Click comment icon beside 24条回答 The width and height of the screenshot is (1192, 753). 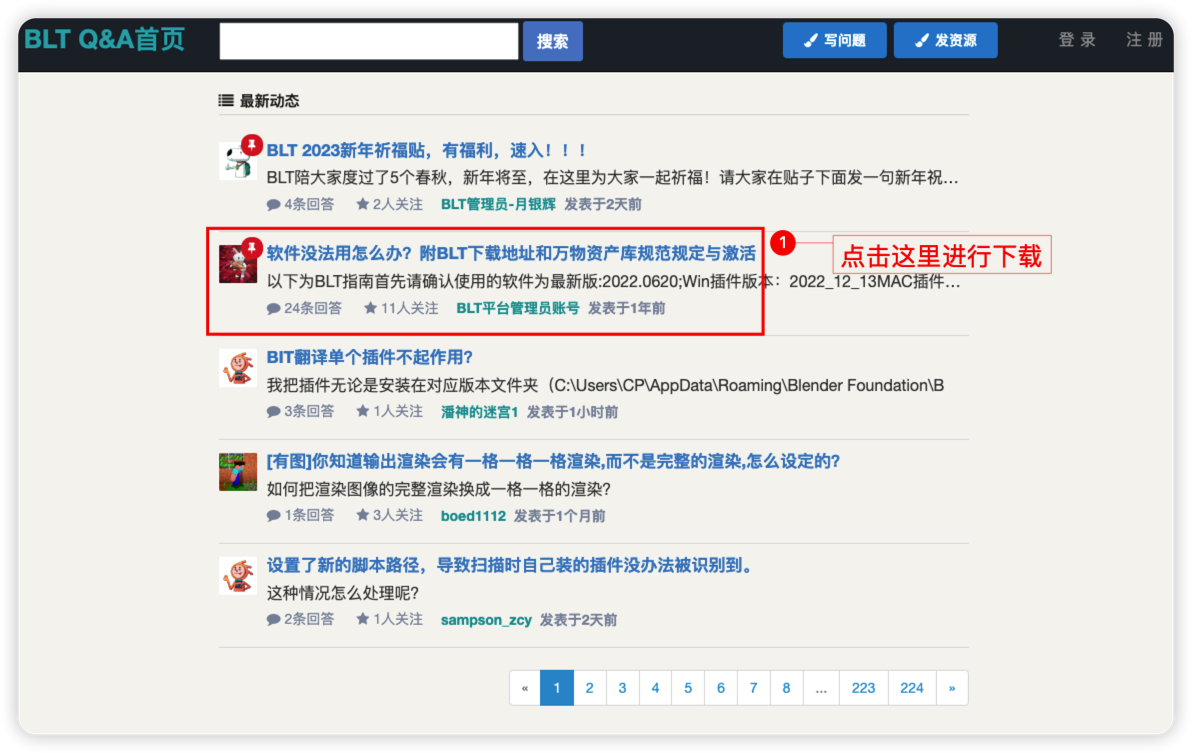[x=274, y=308]
